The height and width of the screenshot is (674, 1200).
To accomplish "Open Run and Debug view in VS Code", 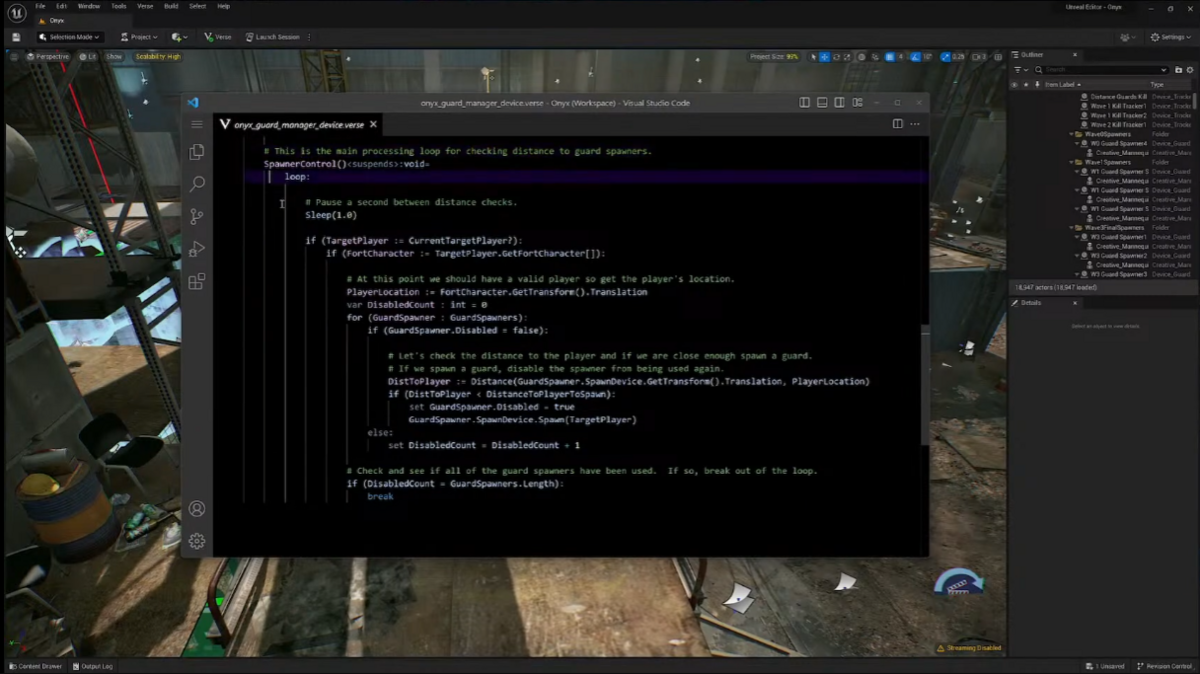I will (197, 249).
